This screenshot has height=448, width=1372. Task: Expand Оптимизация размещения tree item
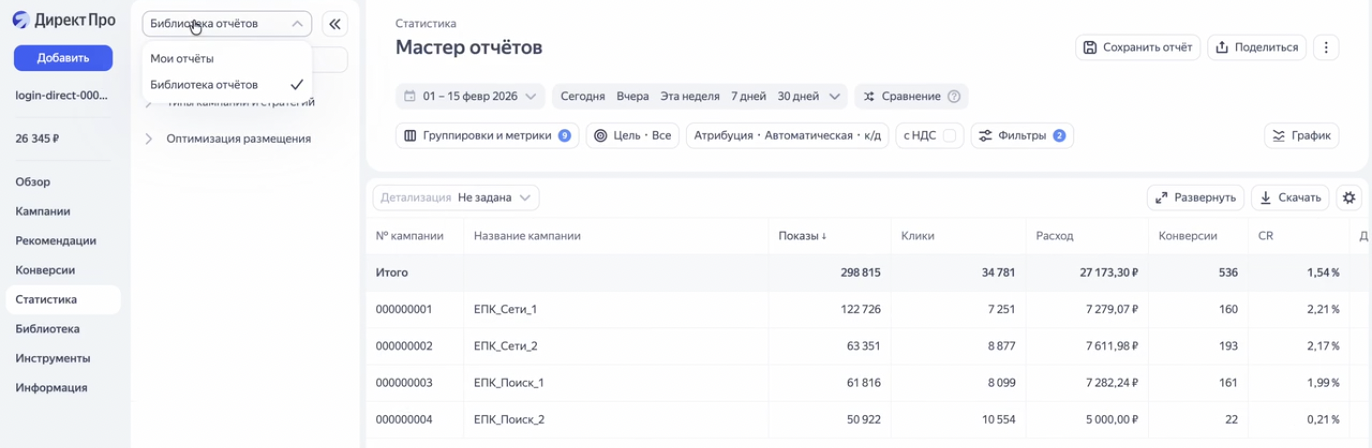tap(150, 139)
